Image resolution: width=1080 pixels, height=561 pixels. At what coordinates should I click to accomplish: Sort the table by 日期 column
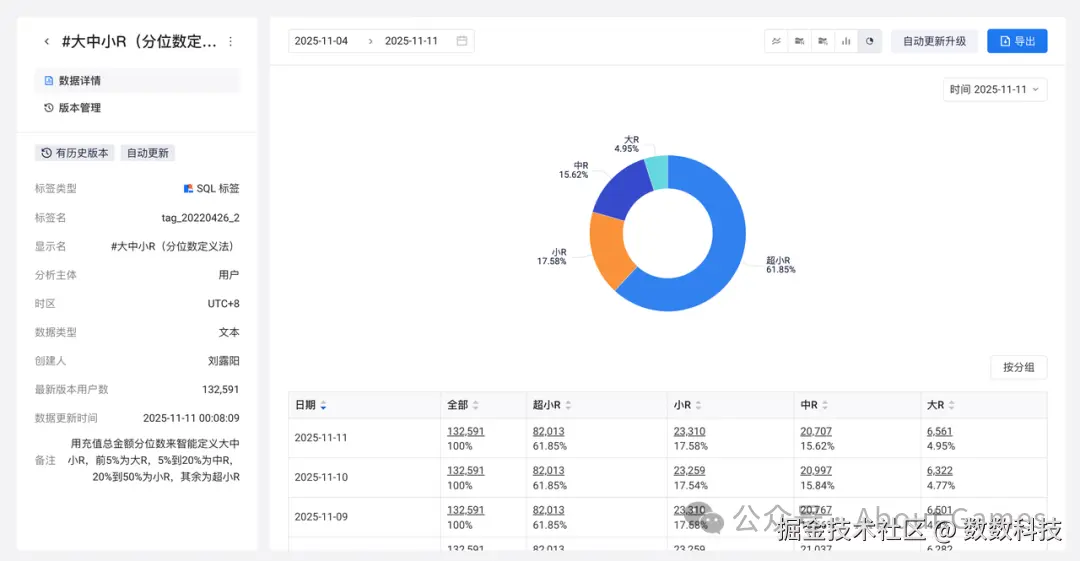click(x=323, y=405)
